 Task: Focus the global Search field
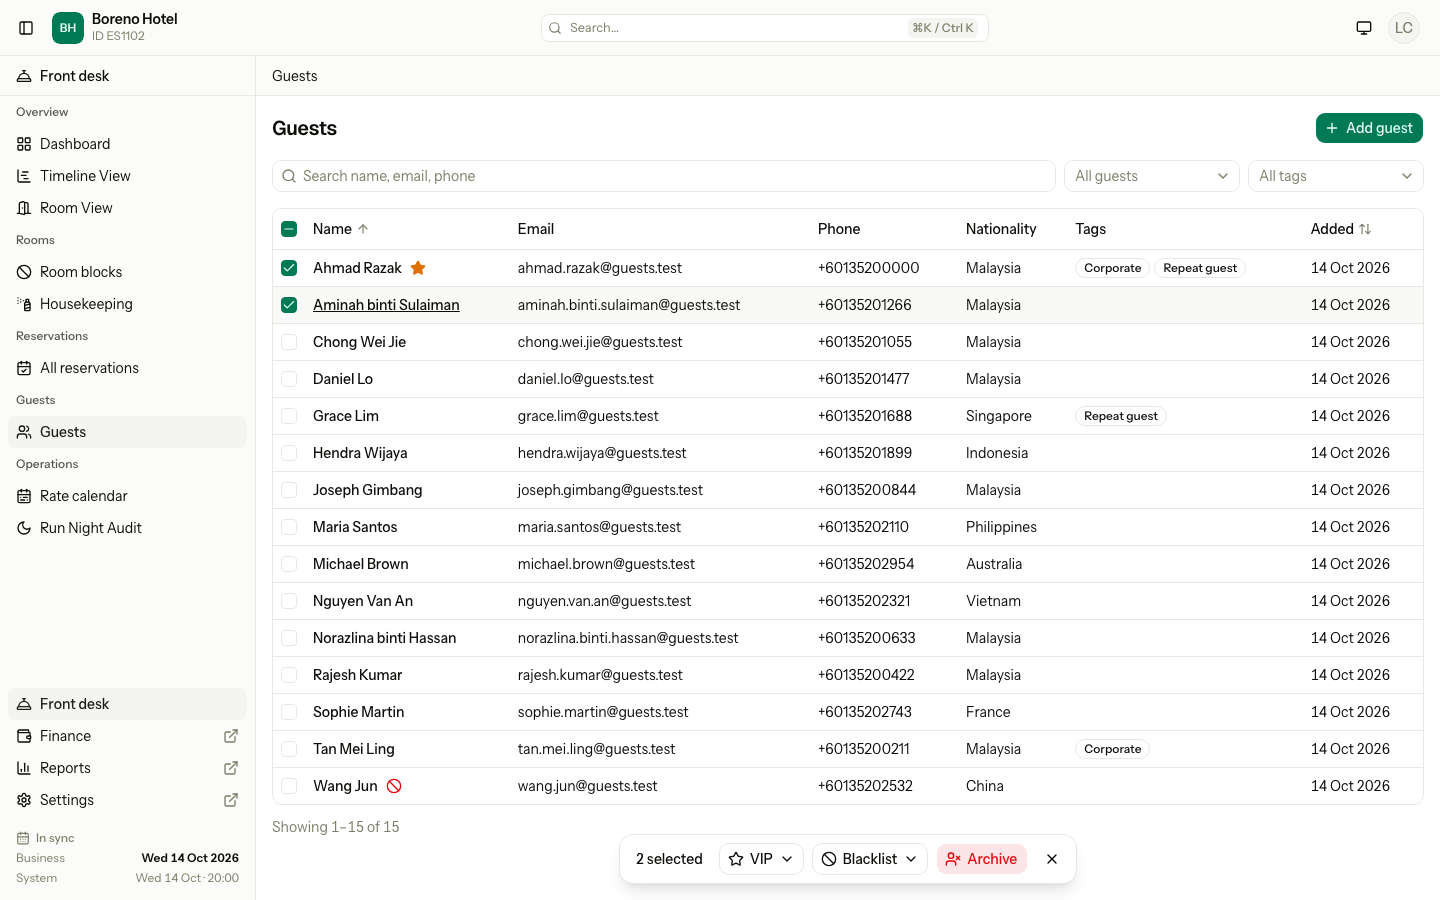tap(765, 28)
